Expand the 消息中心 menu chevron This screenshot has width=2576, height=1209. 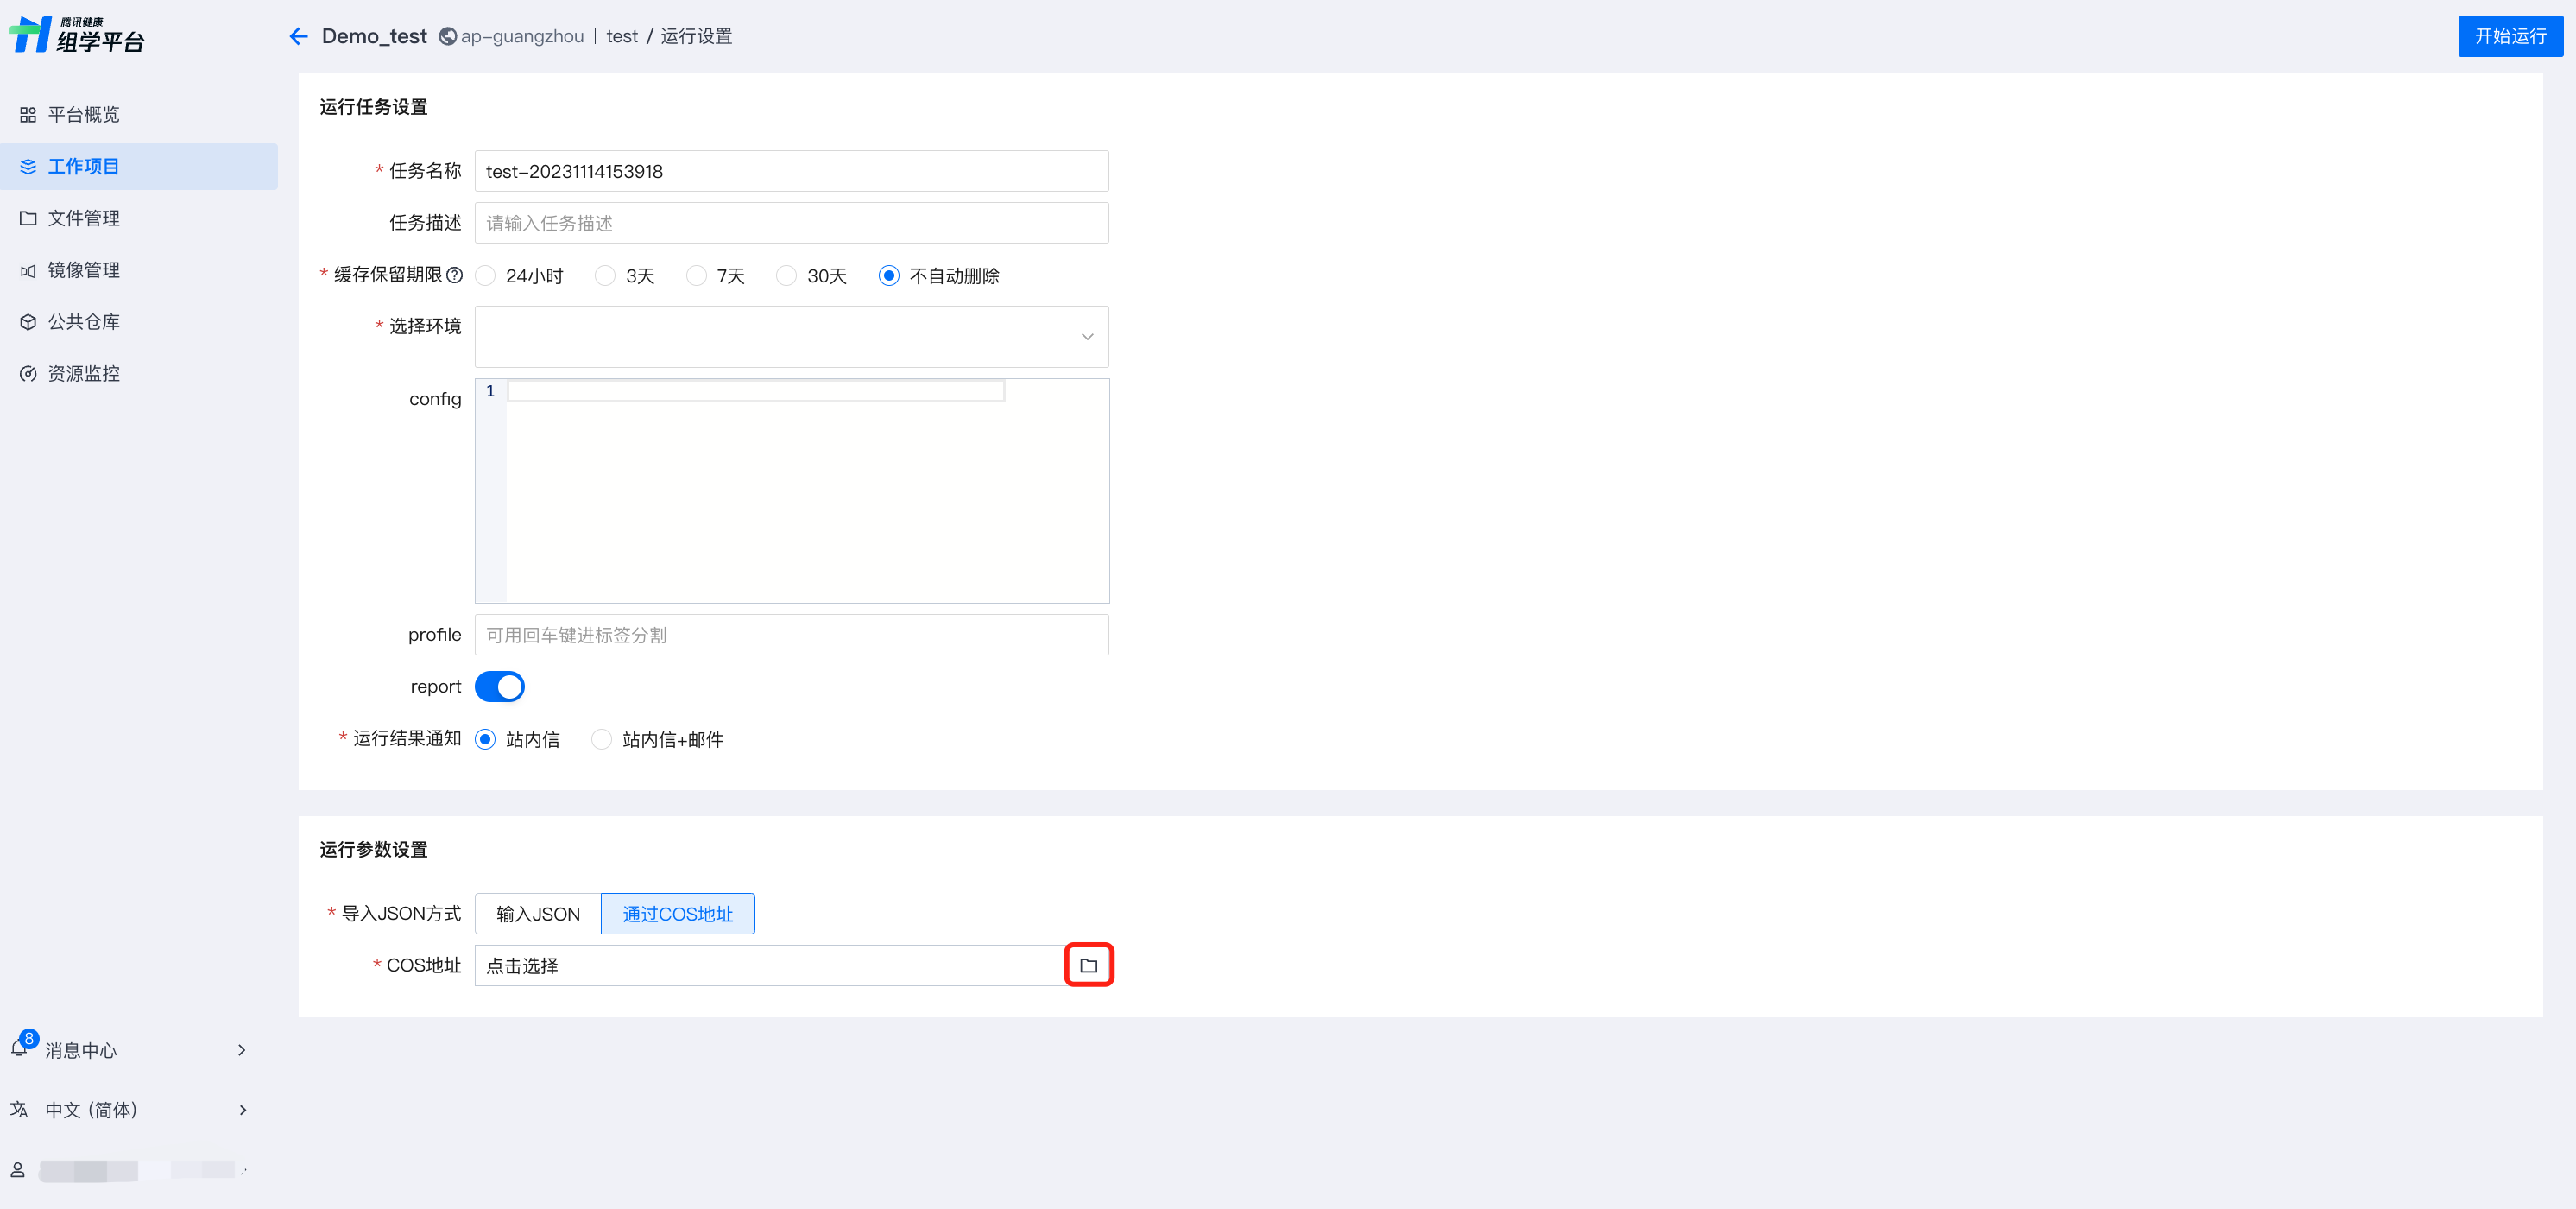[241, 1050]
